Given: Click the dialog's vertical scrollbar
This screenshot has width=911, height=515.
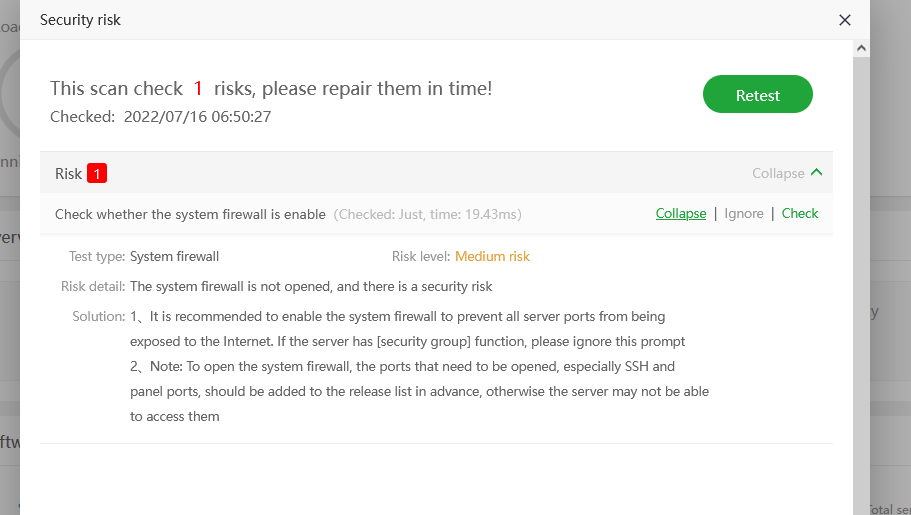Looking at the screenshot, I should pos(861,280).
